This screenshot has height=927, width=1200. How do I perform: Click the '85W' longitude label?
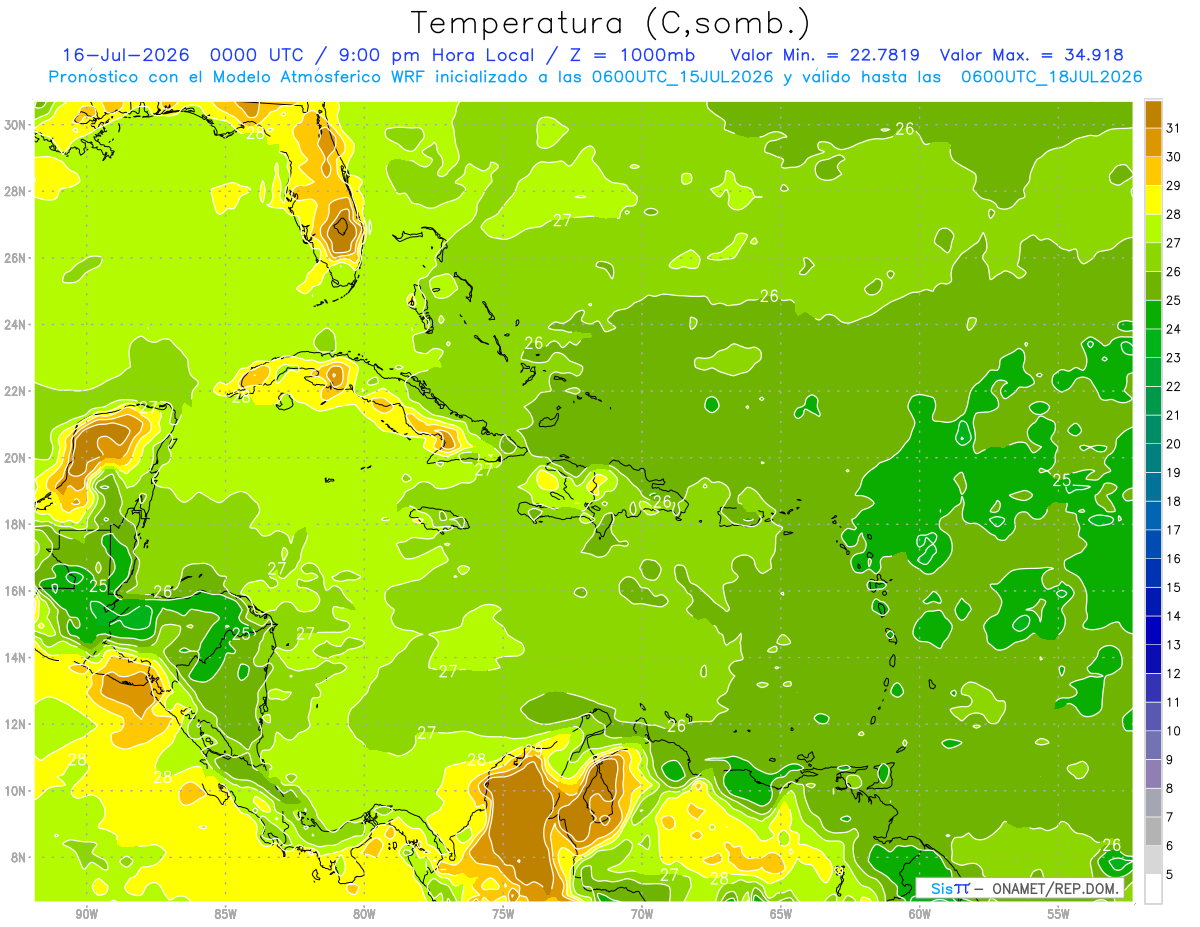click(225, 914)
